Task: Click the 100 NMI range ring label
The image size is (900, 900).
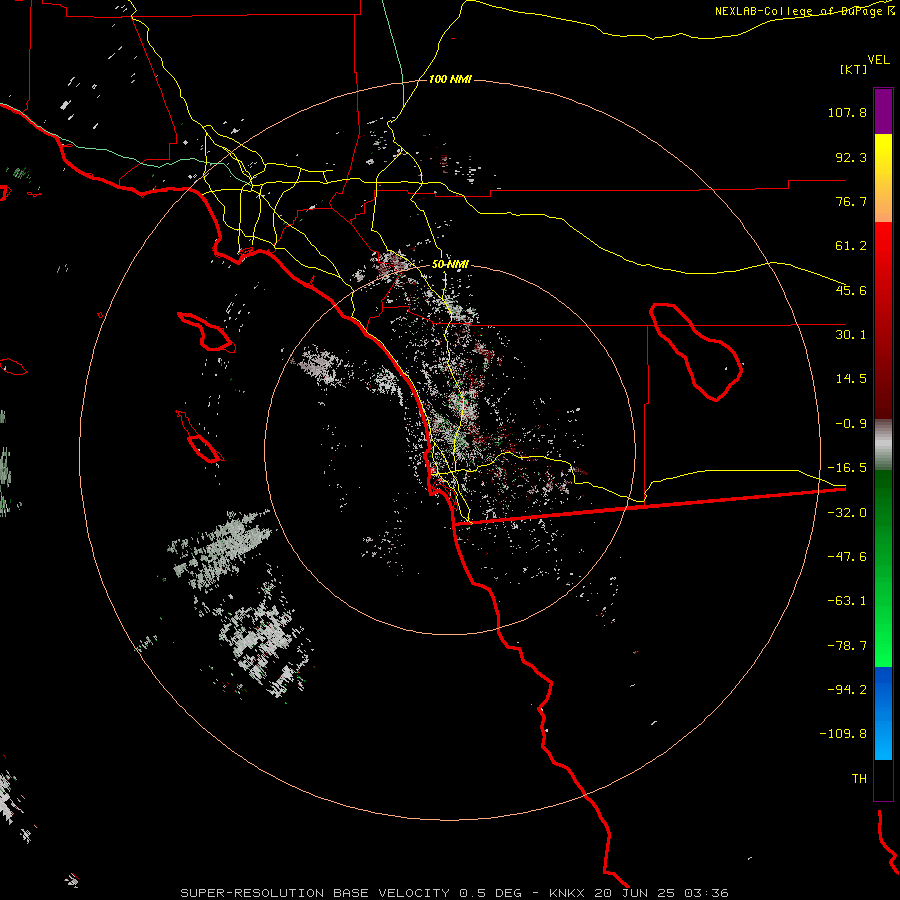Action: pos(450,79)
